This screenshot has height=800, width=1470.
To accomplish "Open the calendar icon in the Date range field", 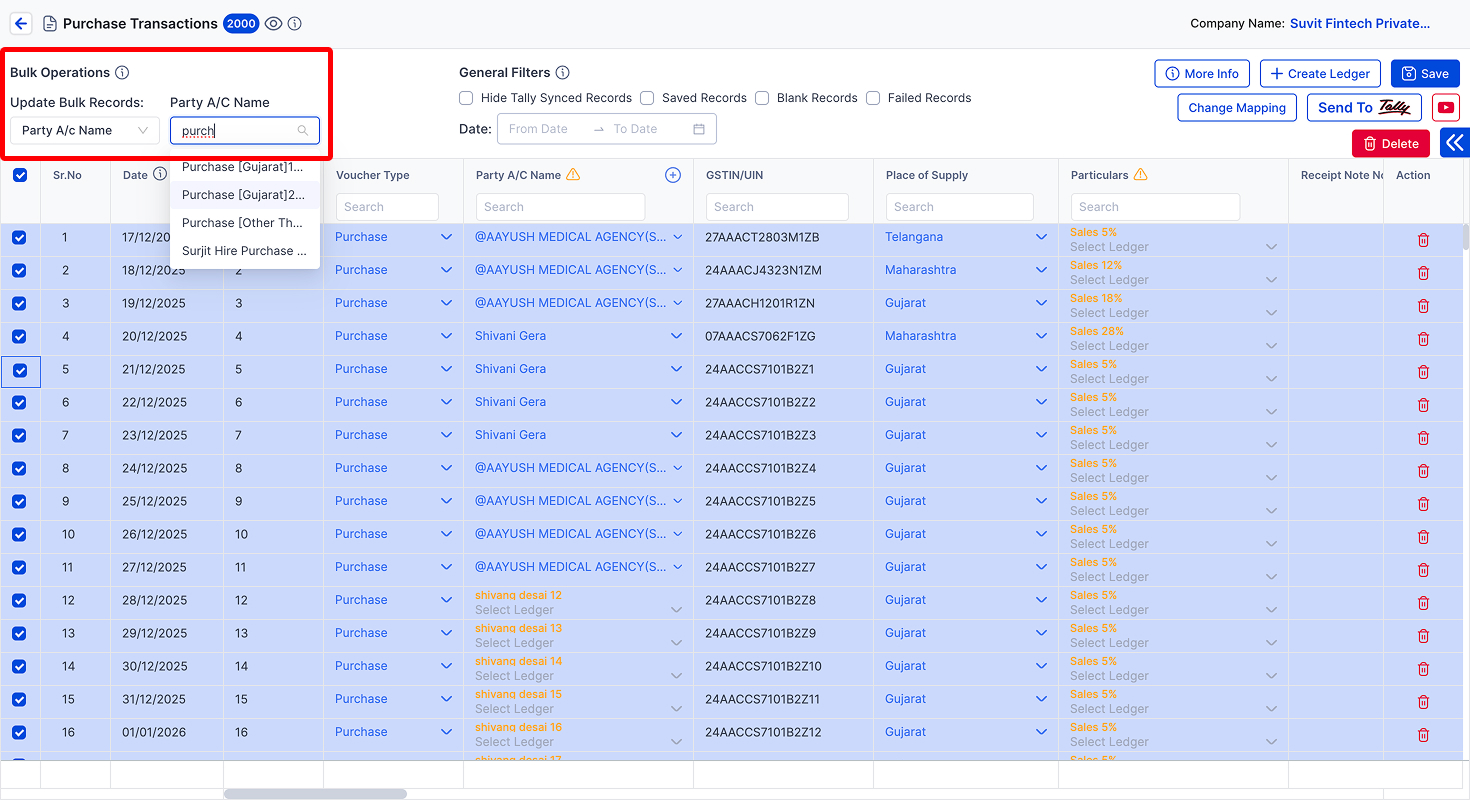I will [699, 129].
